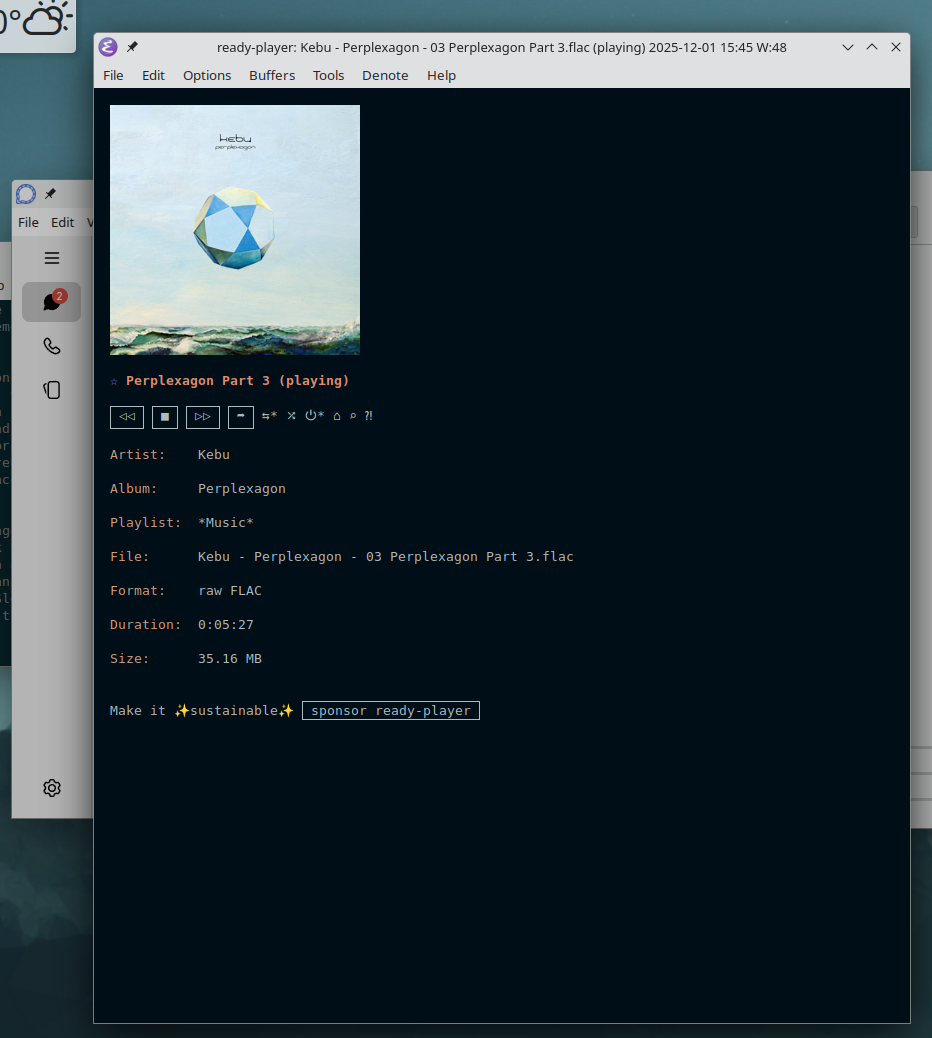
Task: Toggle the repeat arrows icon
Action: click(x=269, y=416)
